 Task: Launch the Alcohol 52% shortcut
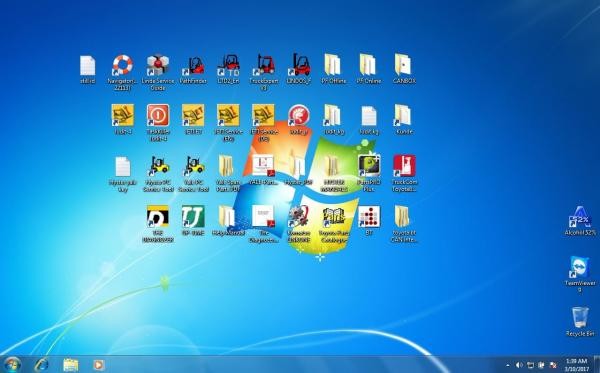click(x=580, y=221)
